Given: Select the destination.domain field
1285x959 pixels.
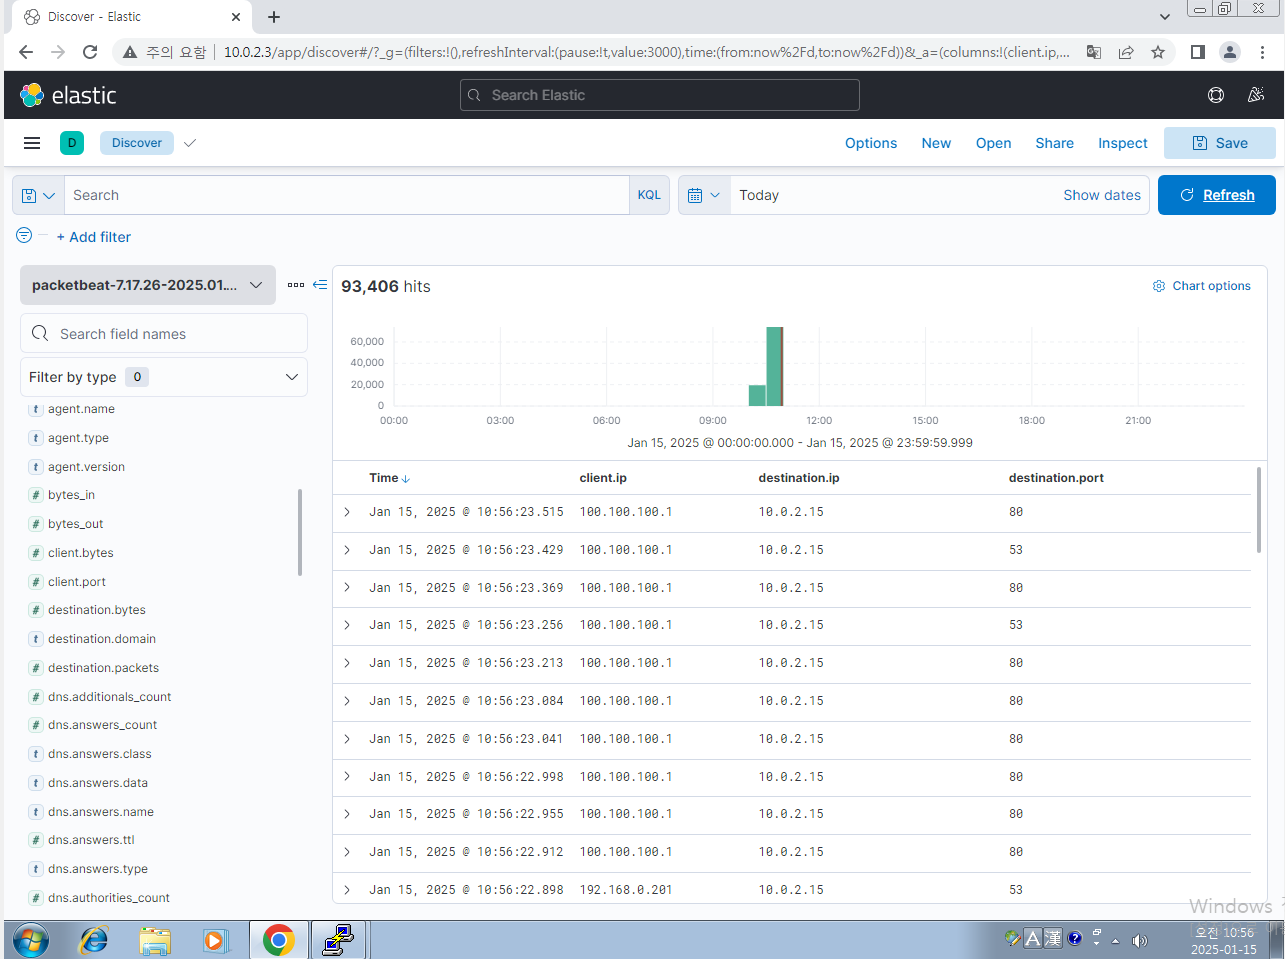Looking at the screenshot, I should point(102,639).
